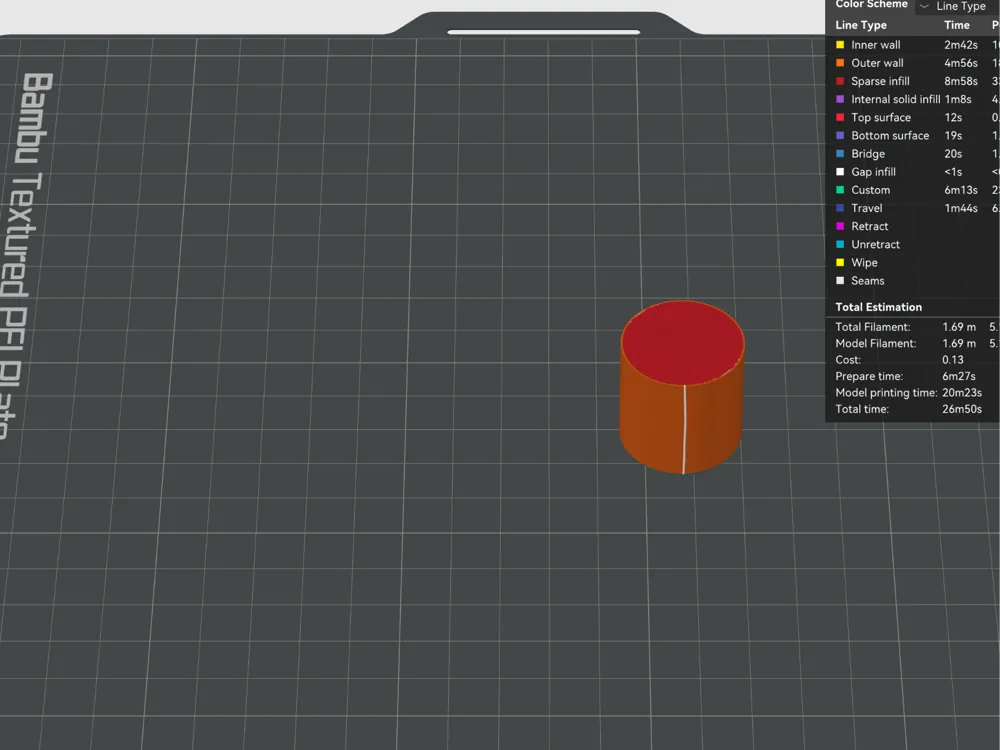
Task: Click the white seam line on the cylinder
Action: [x=684, y=429]
